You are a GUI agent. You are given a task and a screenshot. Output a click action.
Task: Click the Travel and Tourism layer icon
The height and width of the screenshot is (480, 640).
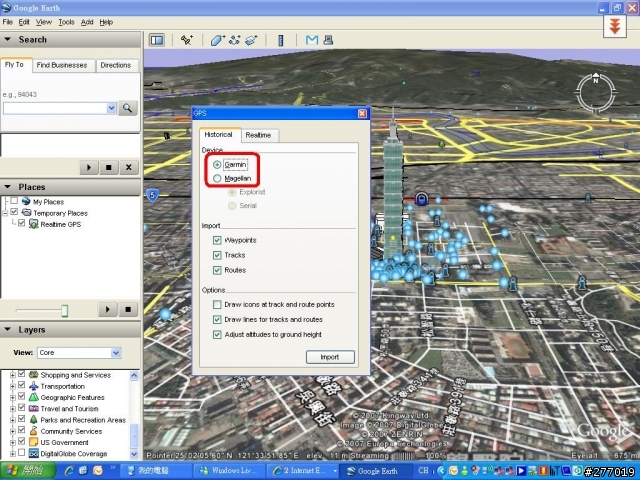(33, 409)
